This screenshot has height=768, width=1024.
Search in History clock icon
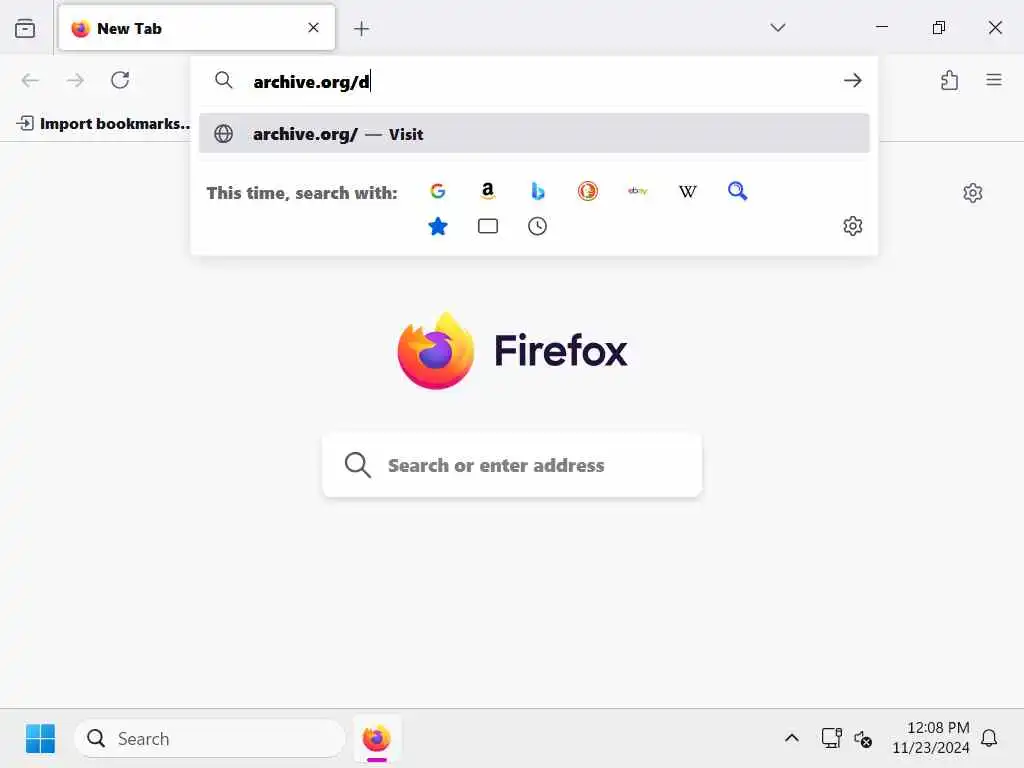pos(537,226)
